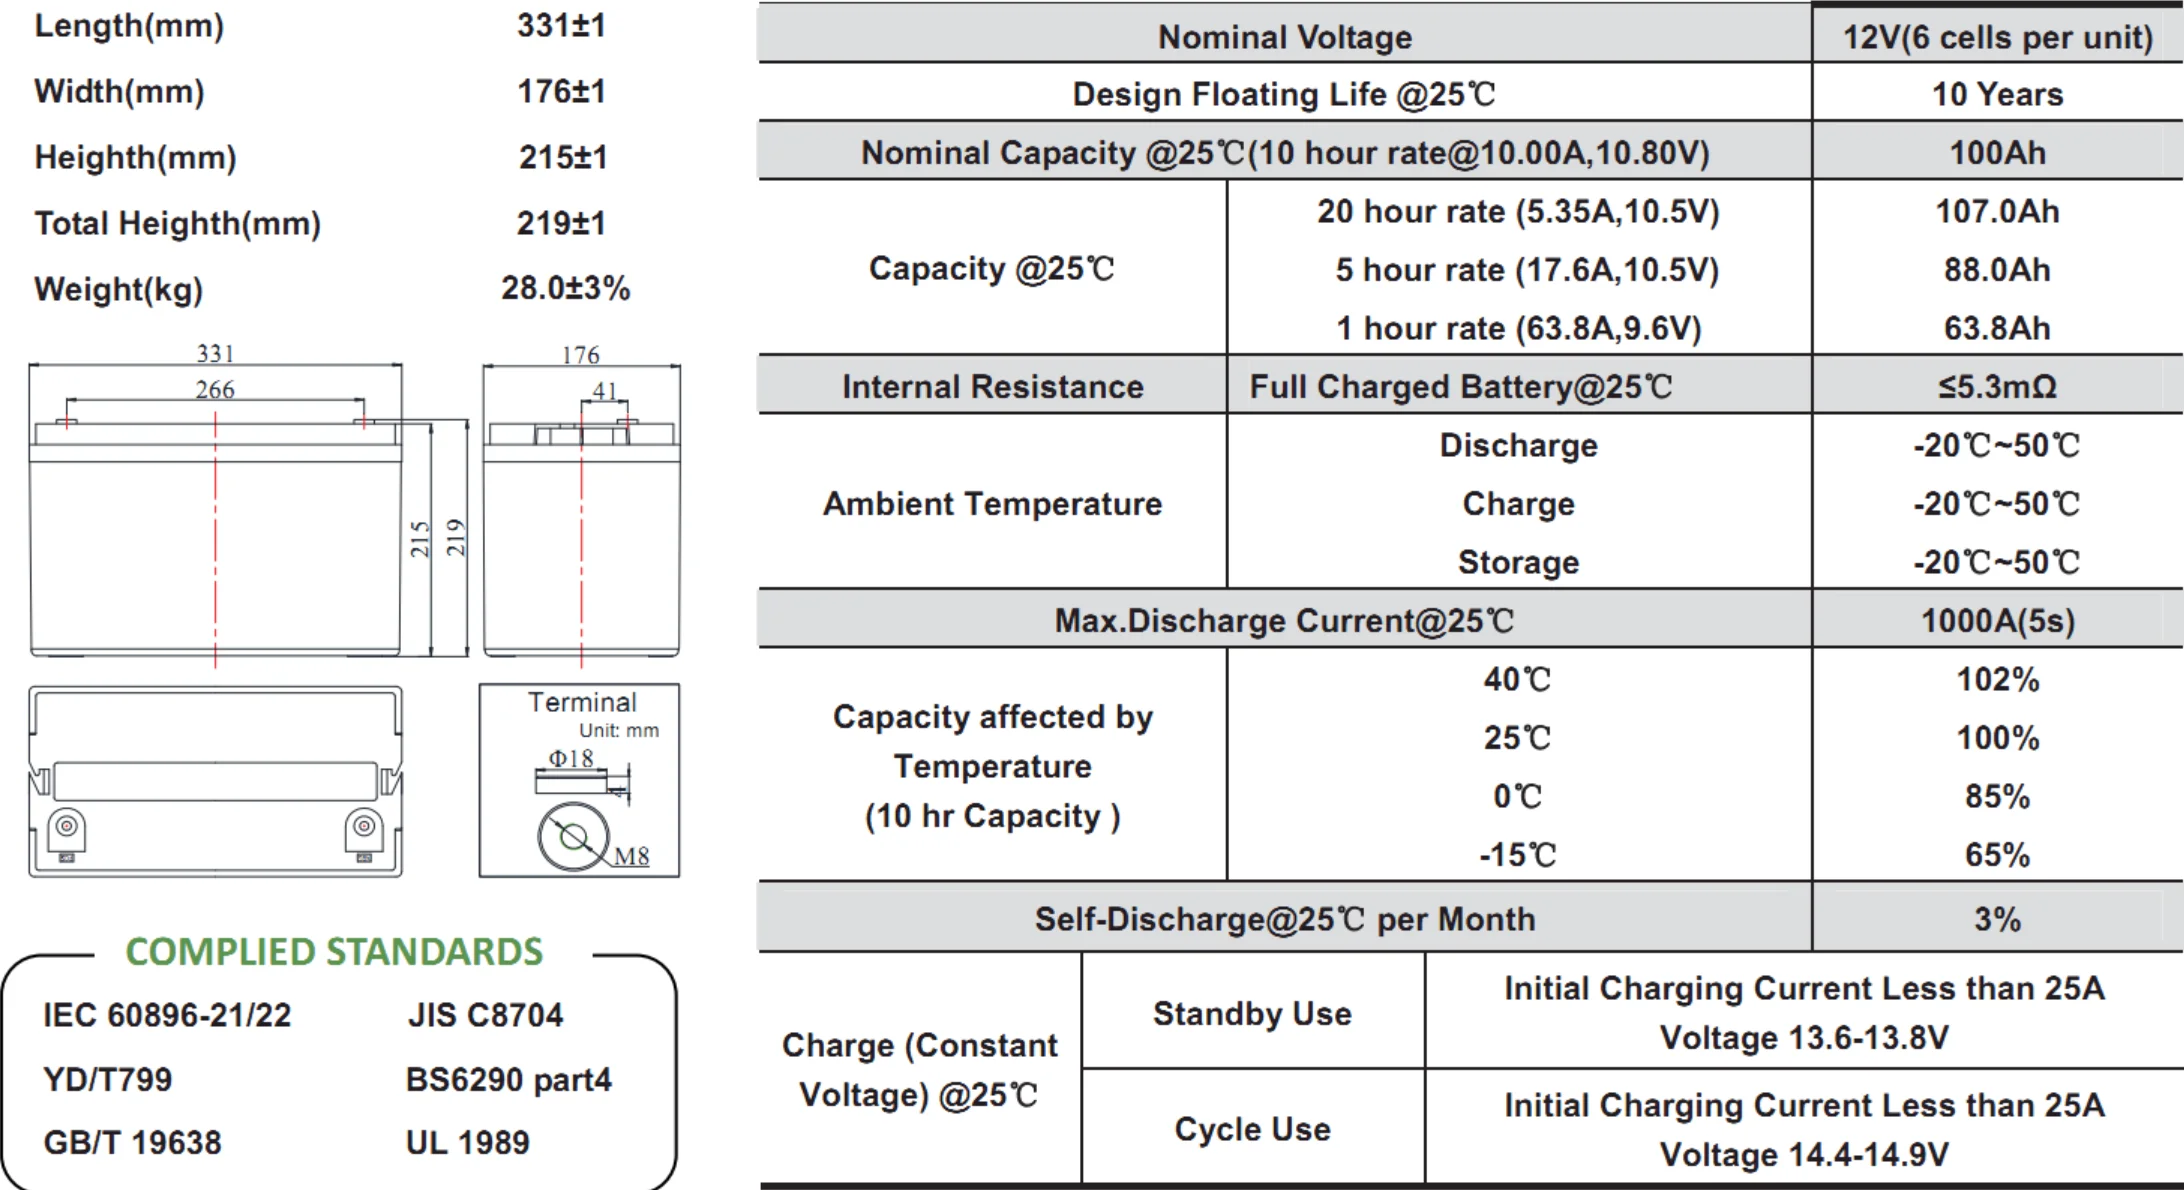Click the 100Ah nominal capacity value
Image resolution: width=2184 pixels, height=1190 pixels.
pyautogui.click(x=1997, y=153)
